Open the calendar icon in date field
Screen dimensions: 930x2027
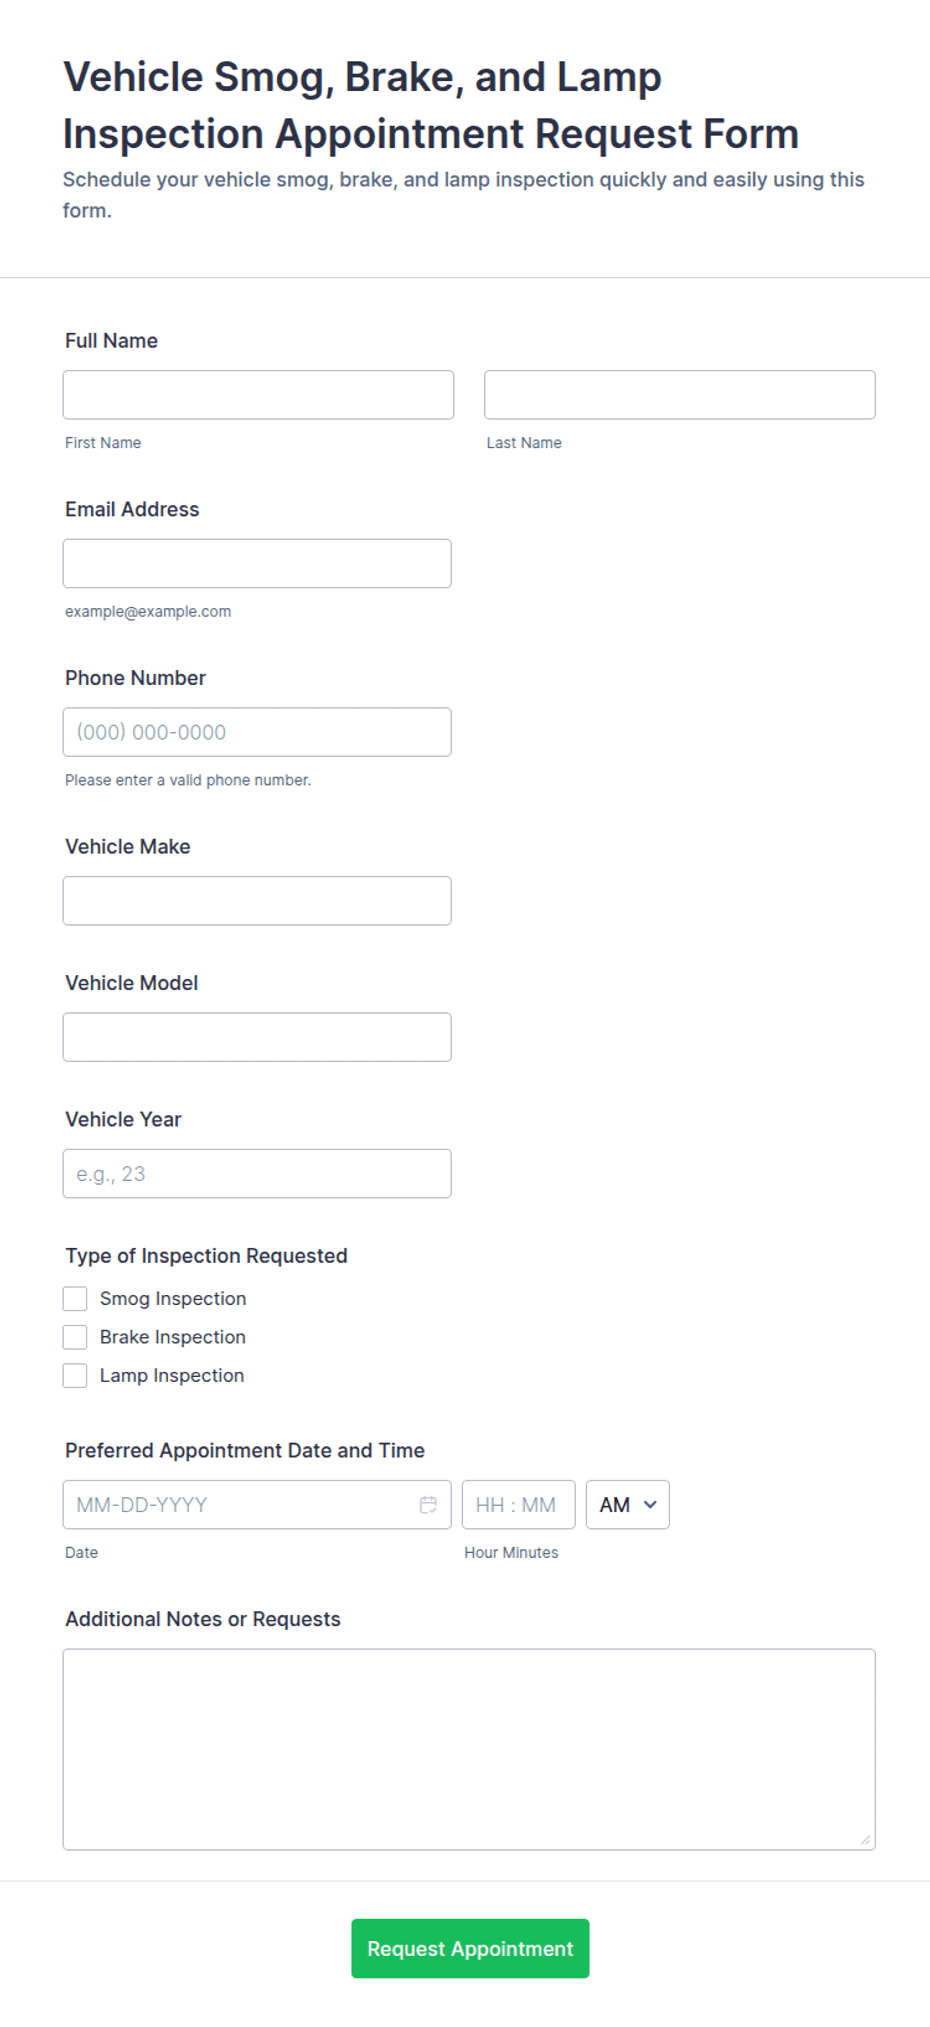pos(428,1504)
